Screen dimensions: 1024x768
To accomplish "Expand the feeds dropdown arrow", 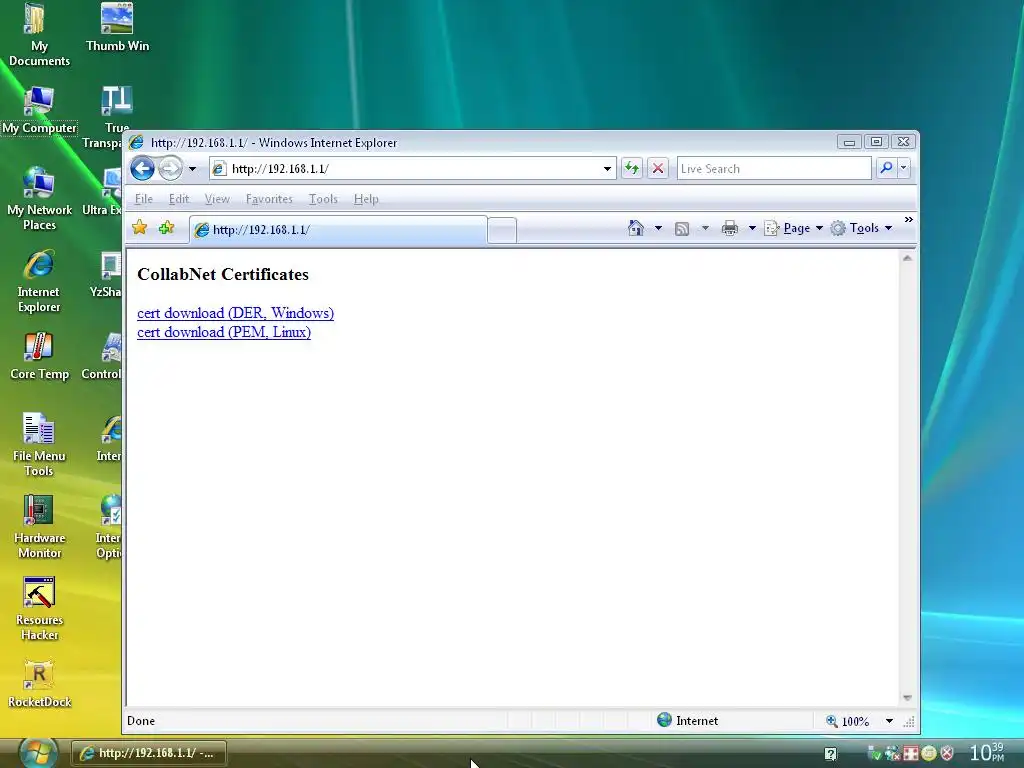I will pyautogui.click(x=705, y=228).
